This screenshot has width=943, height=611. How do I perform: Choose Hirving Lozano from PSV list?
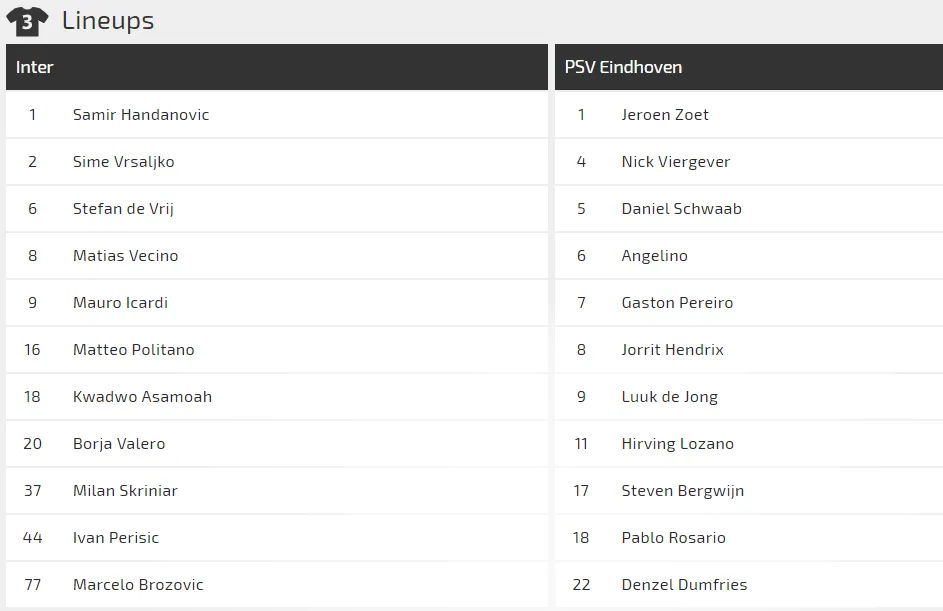(678, 444)
